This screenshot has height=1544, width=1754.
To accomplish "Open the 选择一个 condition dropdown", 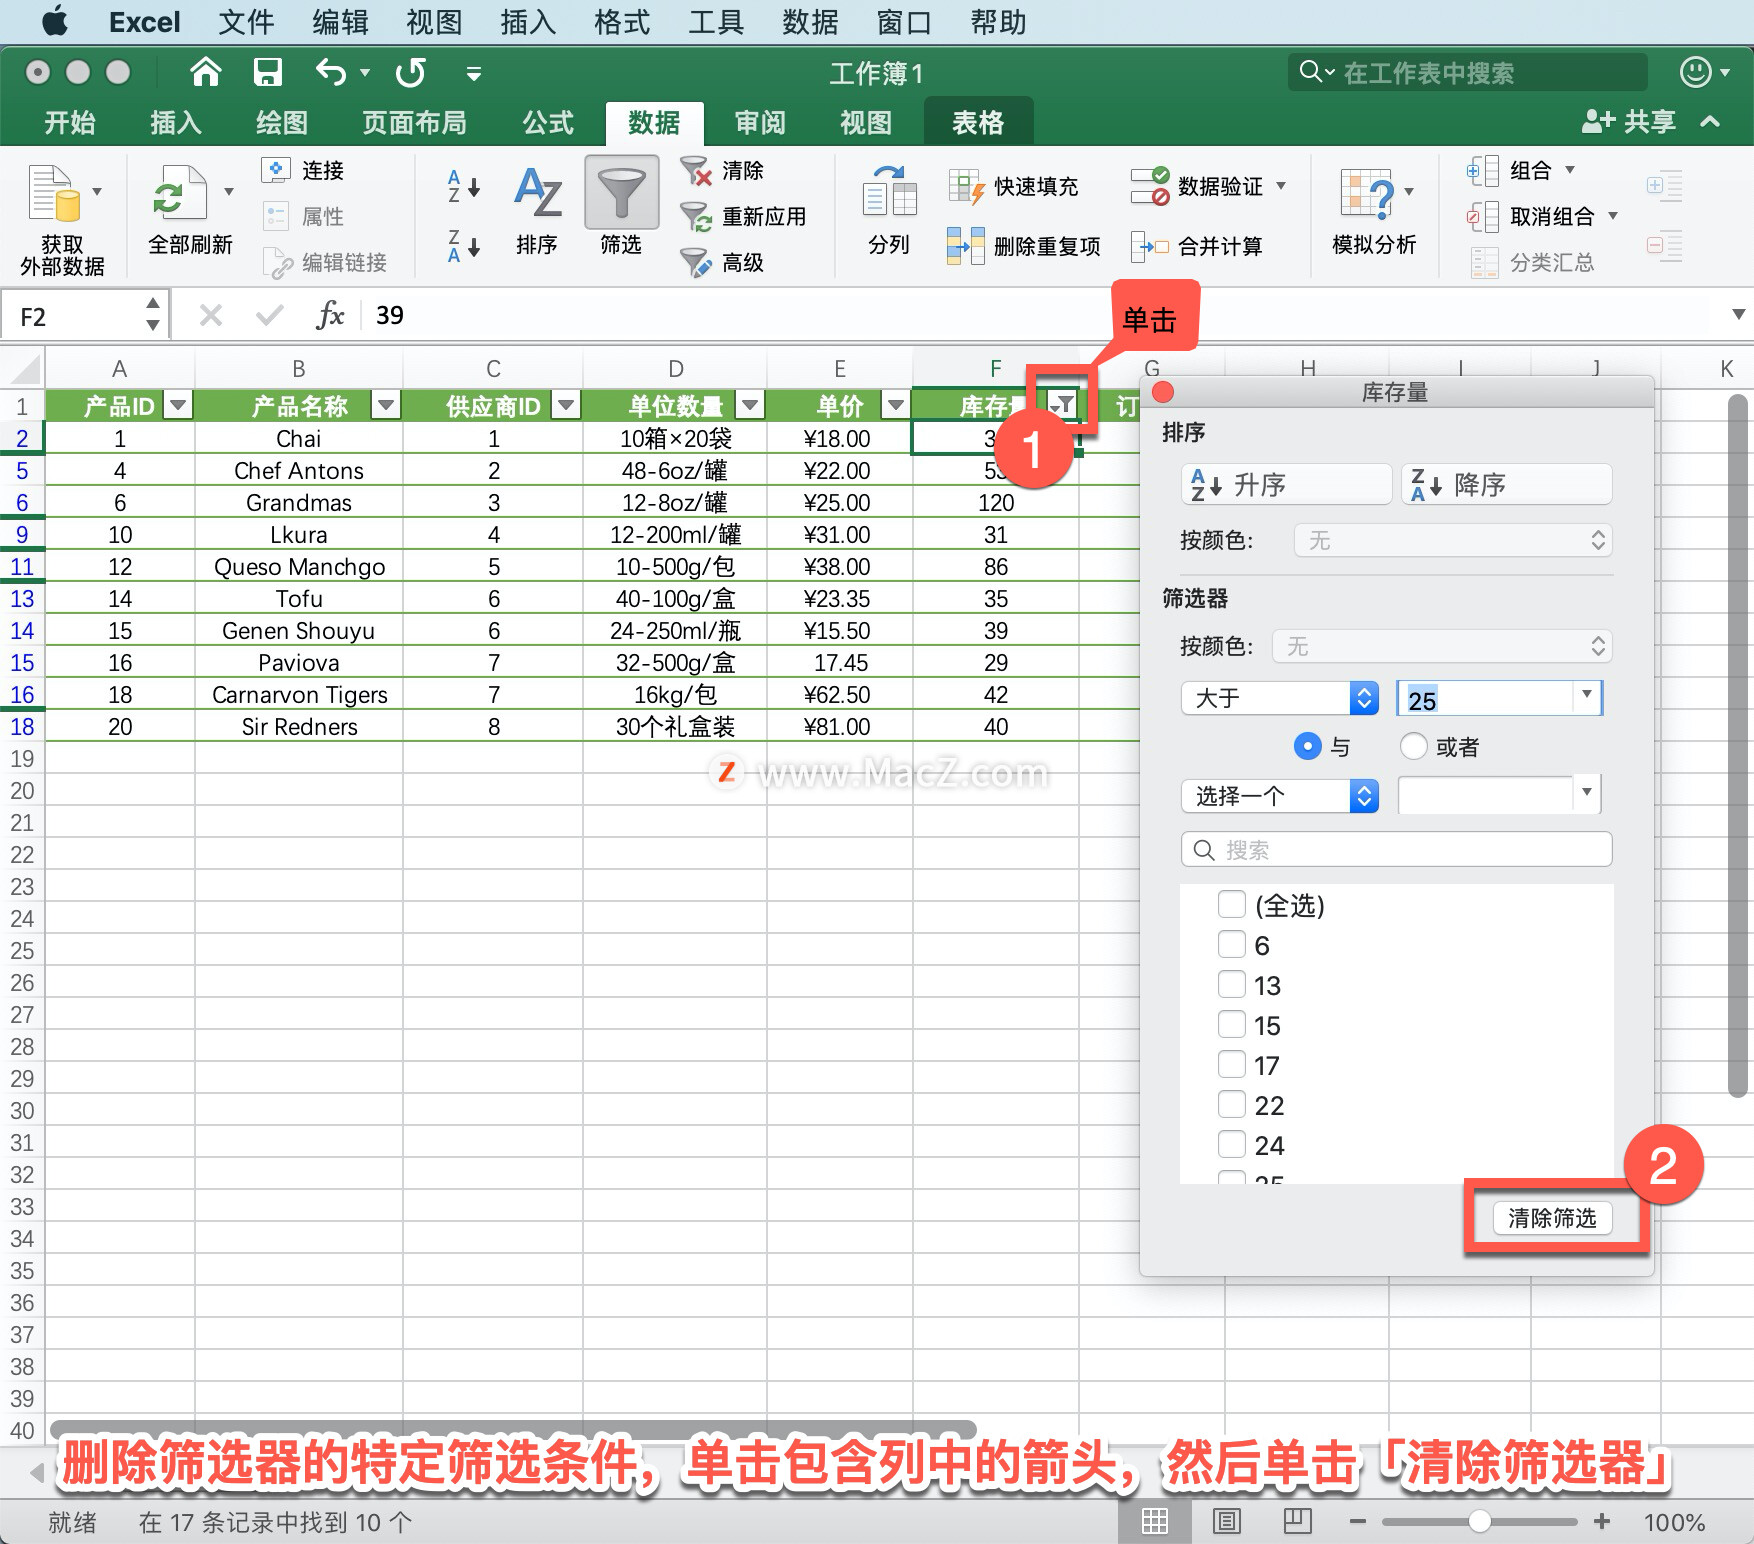I will point(1280,796).
